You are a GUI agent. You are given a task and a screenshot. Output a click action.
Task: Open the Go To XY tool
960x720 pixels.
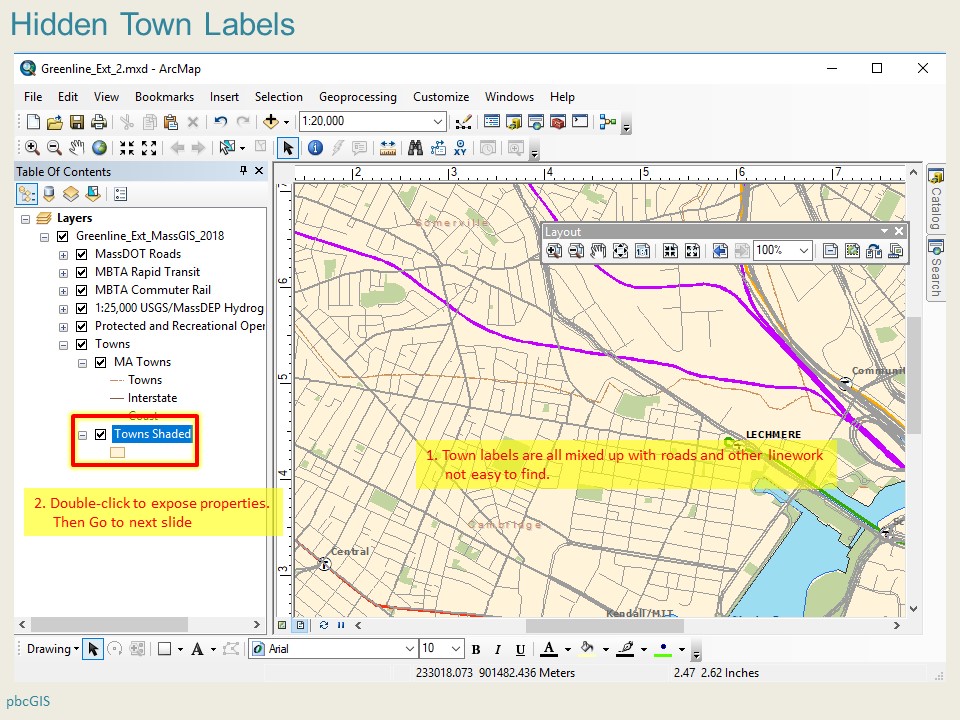pos(460,148)
